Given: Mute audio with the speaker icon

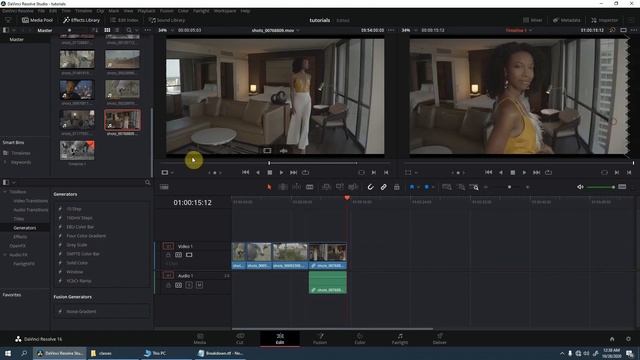Looking at the screenshot, I should point(580,187).
